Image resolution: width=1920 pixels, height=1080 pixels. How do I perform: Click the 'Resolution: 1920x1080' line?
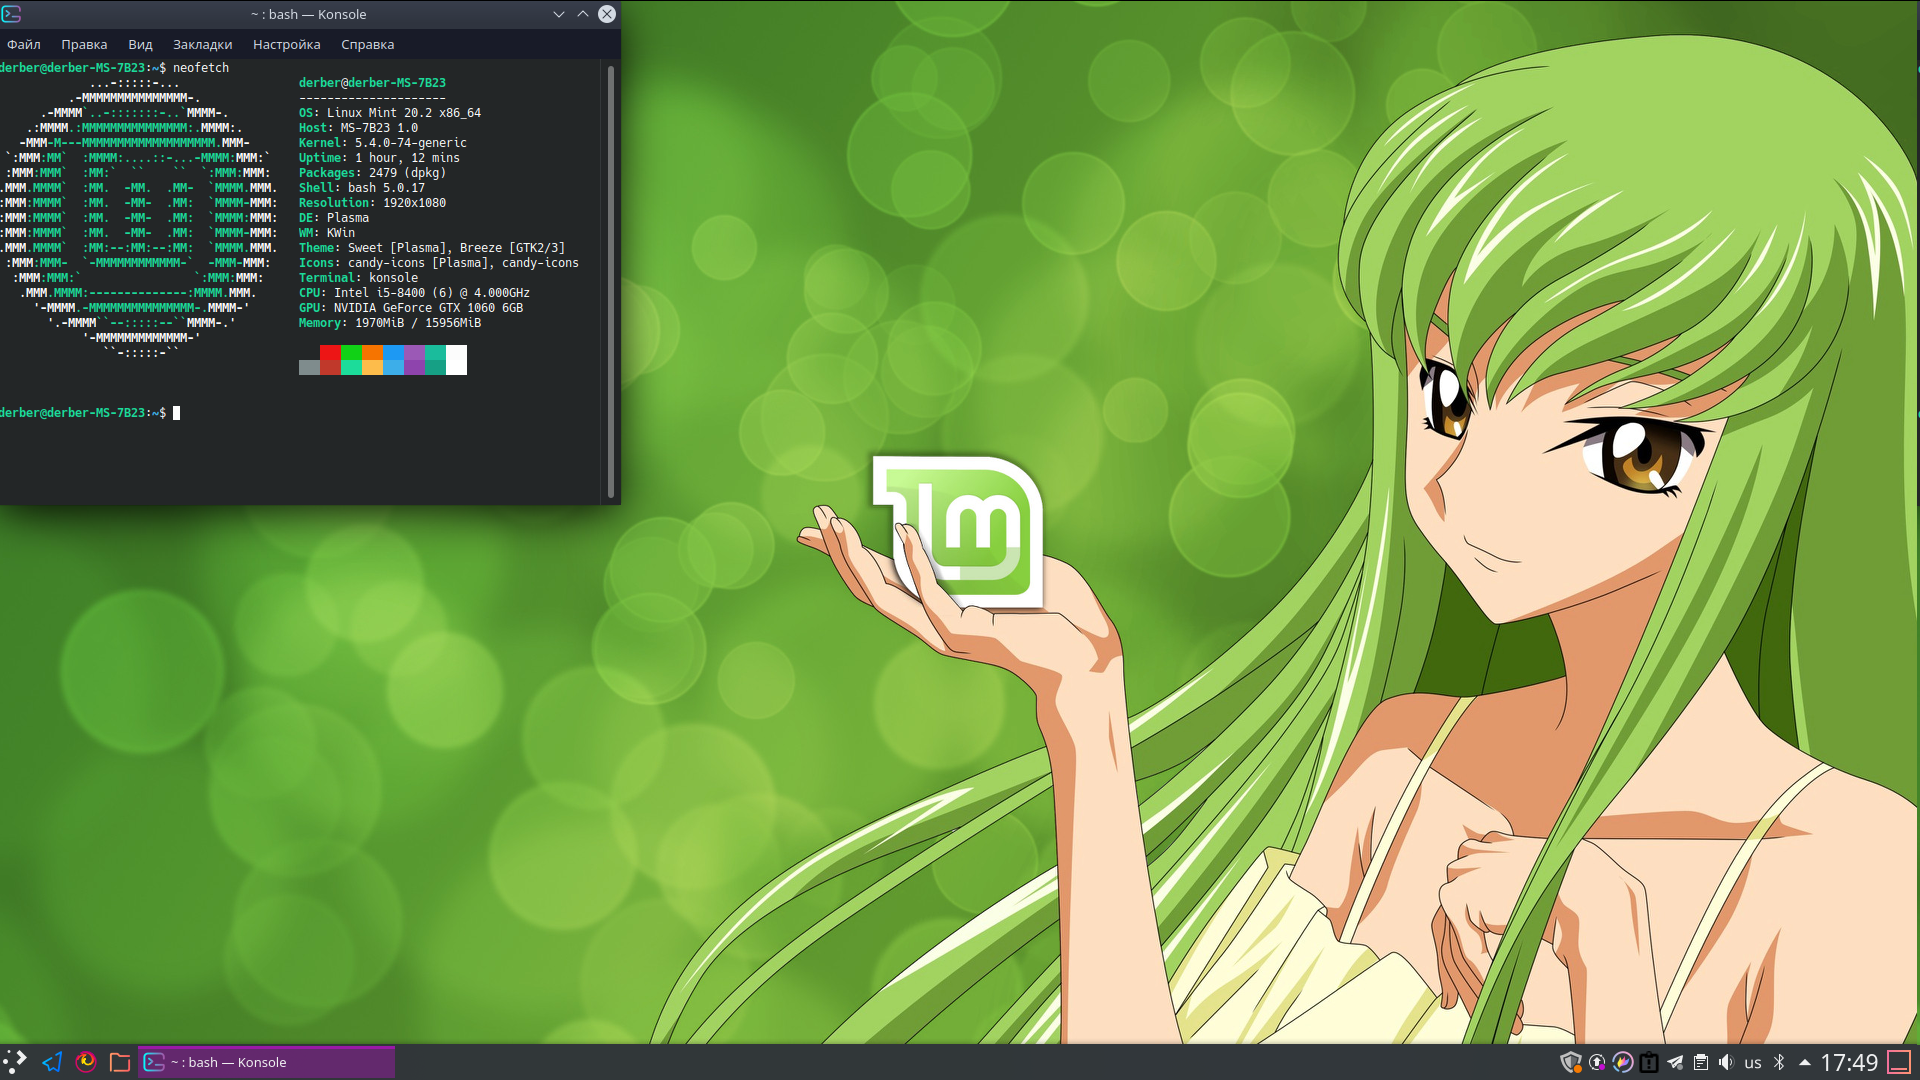[x=372, y=203]
